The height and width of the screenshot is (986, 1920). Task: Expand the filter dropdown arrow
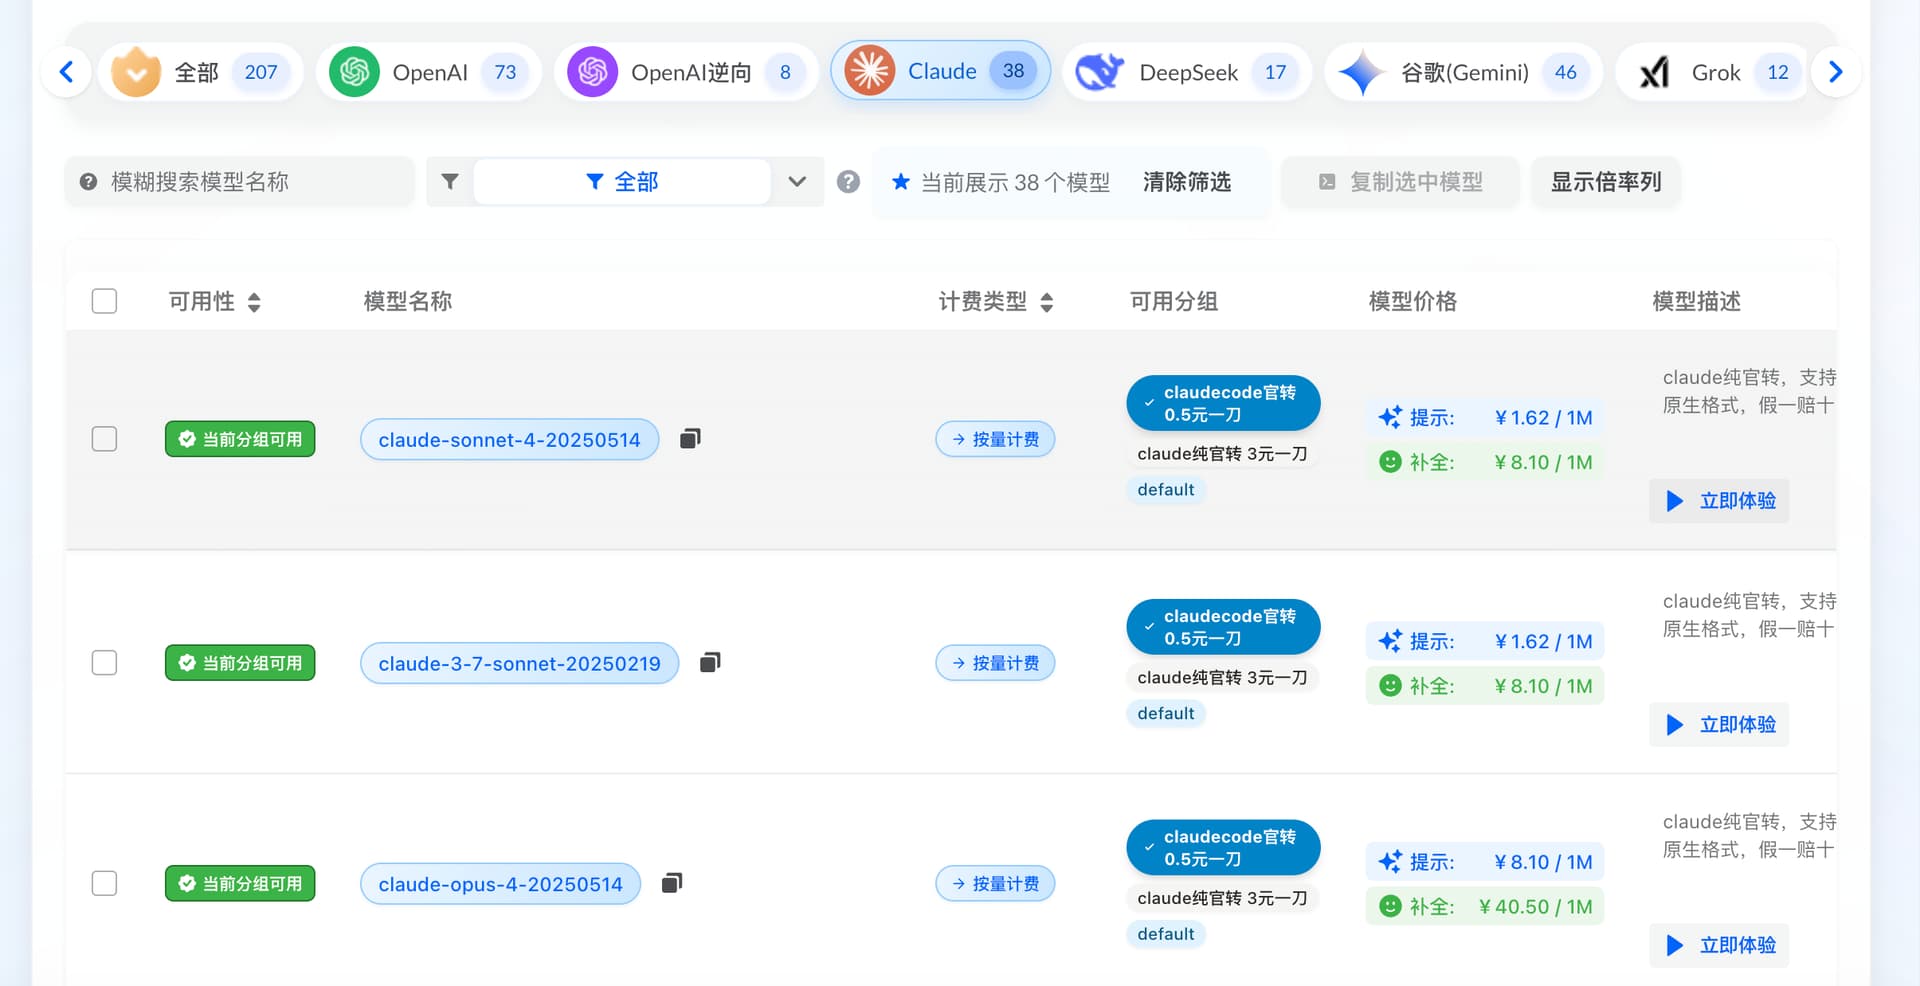coord(797,182)
